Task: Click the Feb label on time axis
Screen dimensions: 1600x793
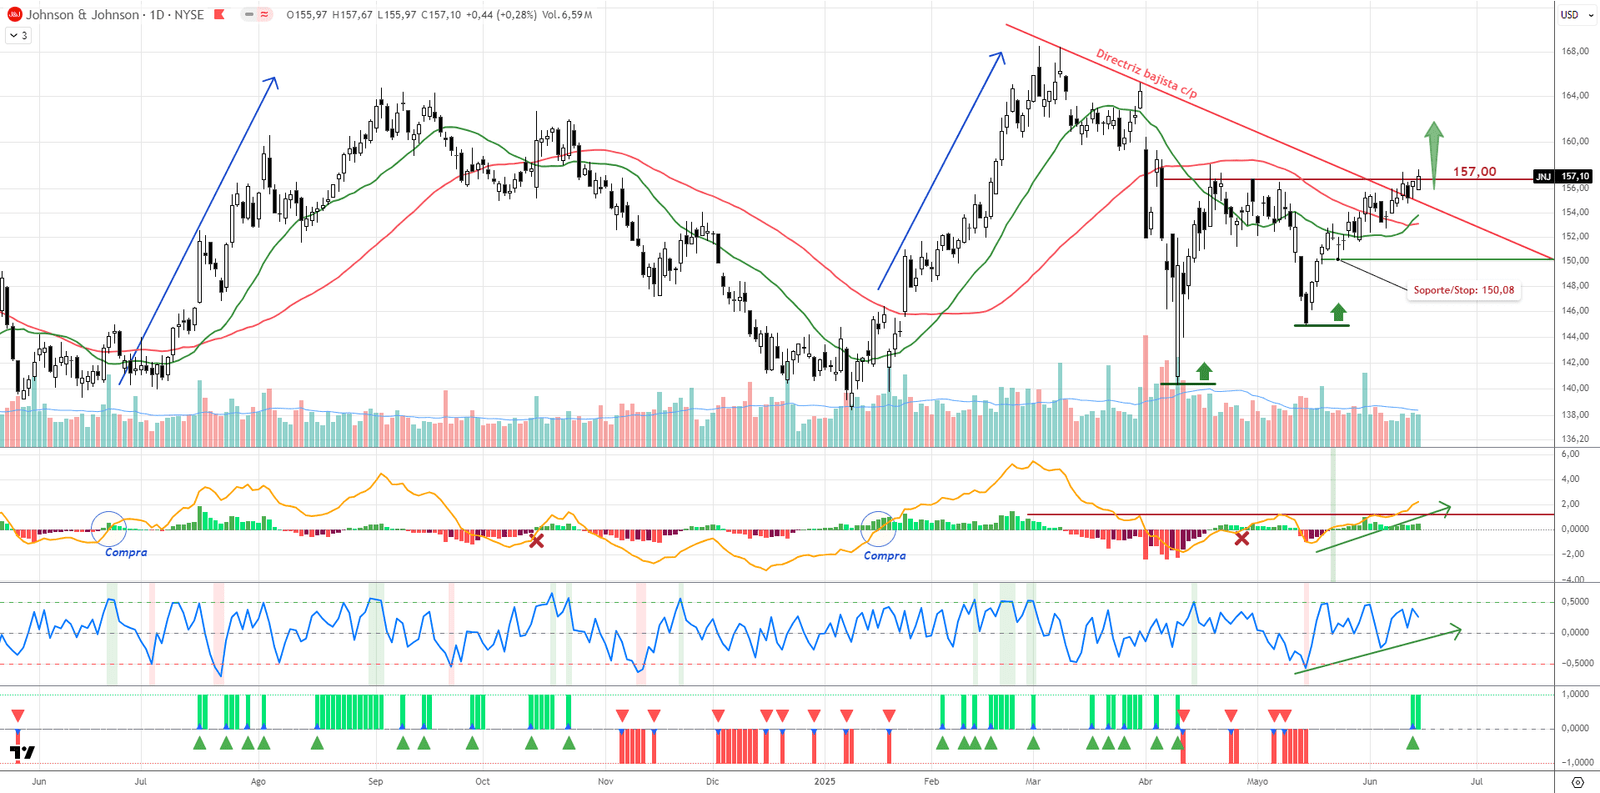Action: [931, 781]
